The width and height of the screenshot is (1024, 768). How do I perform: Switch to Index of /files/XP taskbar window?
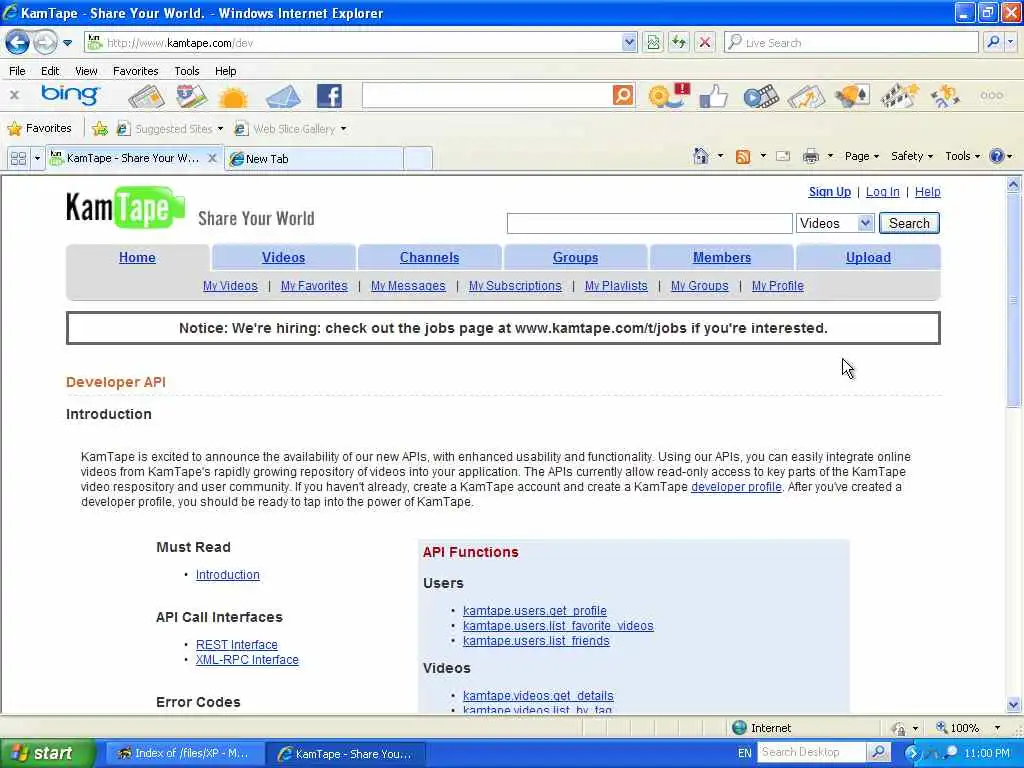(184, 753)
